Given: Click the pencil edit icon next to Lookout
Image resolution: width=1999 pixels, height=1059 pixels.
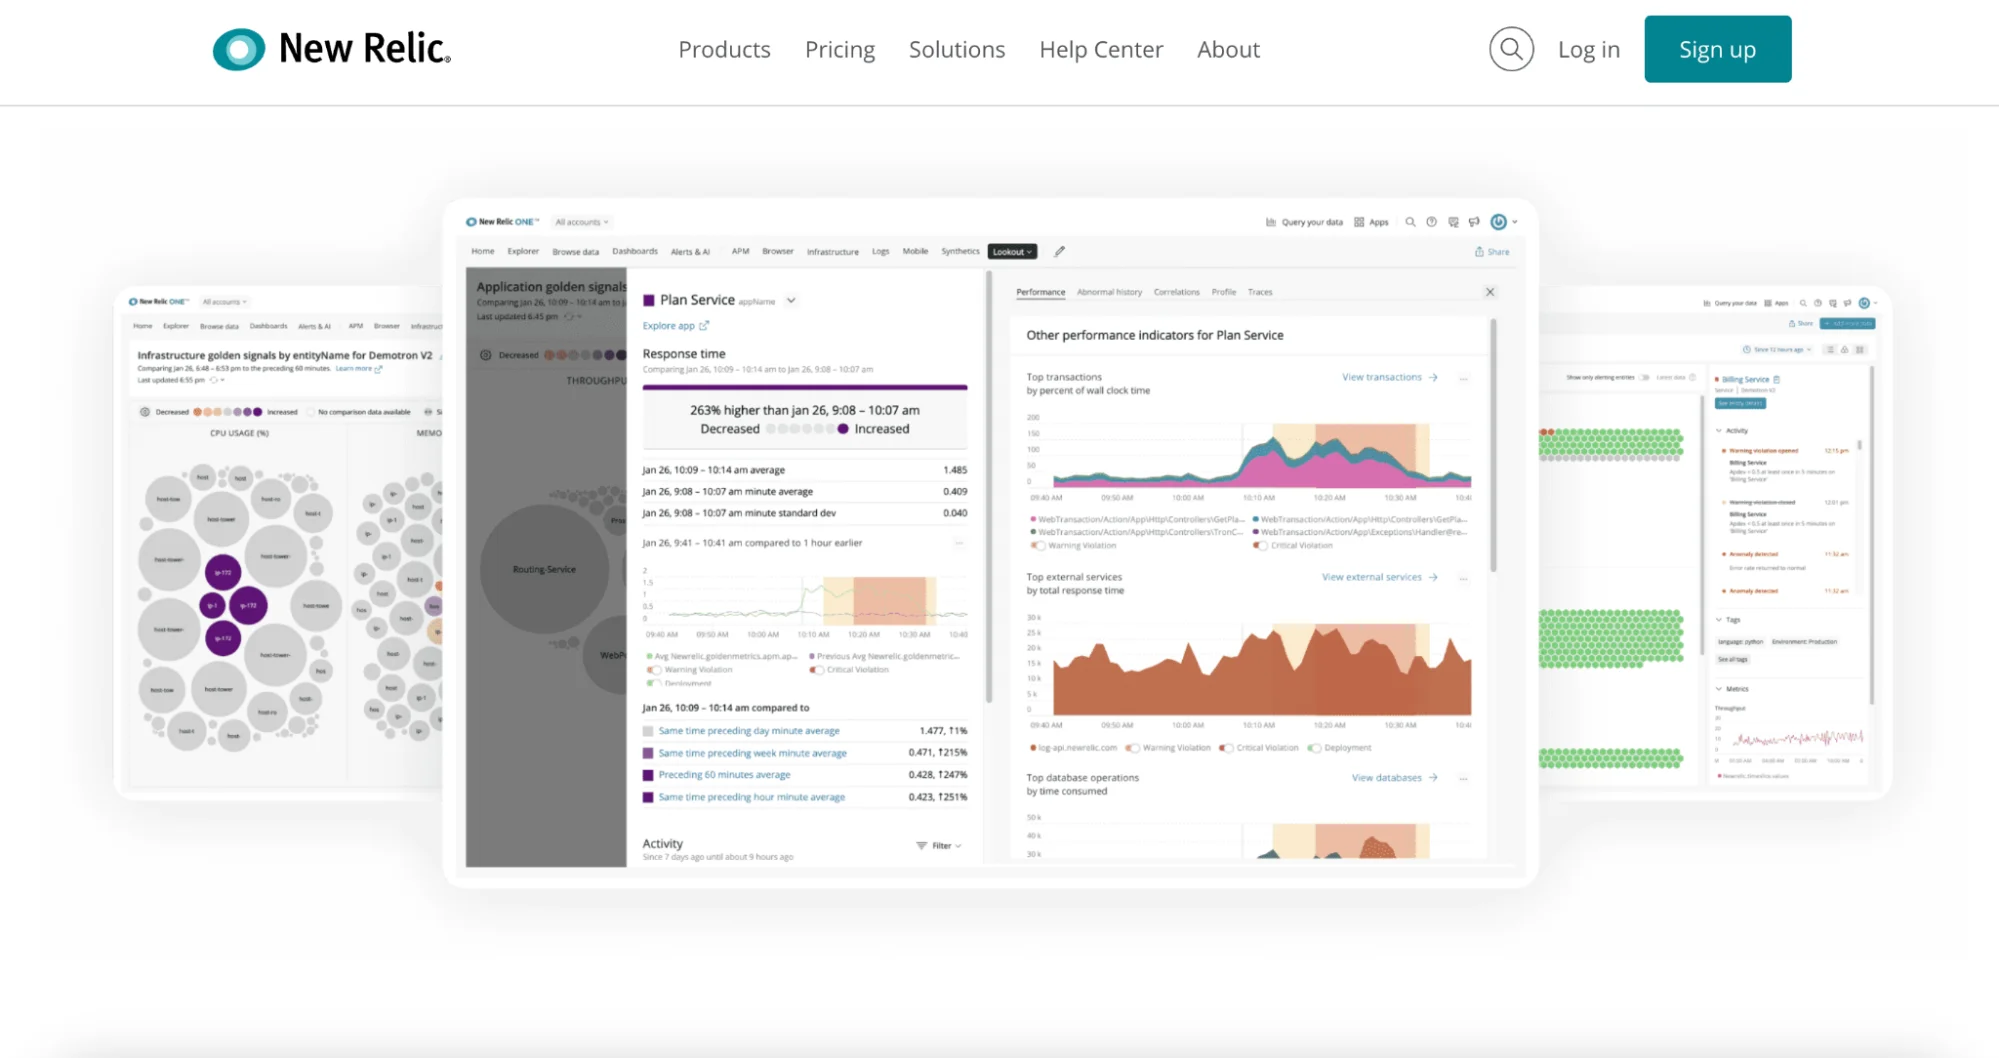Looking at the screenshot, I should 1059,252.
